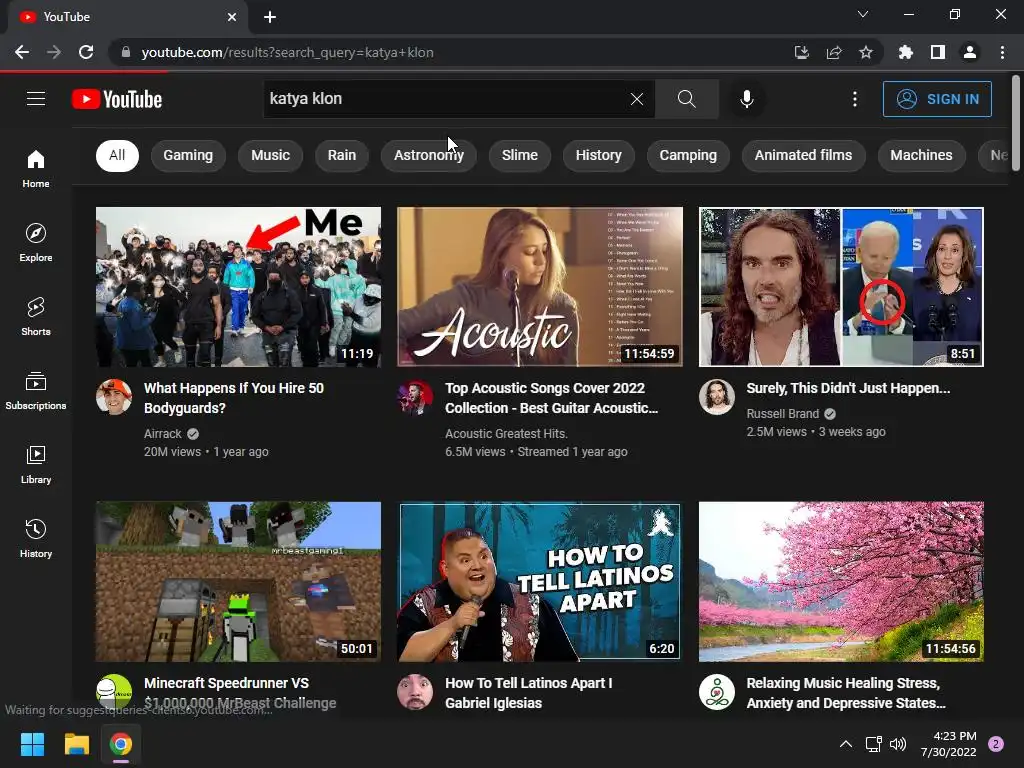The image size is (1024, 768).
Task: Toggle the Chrome side panel icon
Action: [938, 52]
